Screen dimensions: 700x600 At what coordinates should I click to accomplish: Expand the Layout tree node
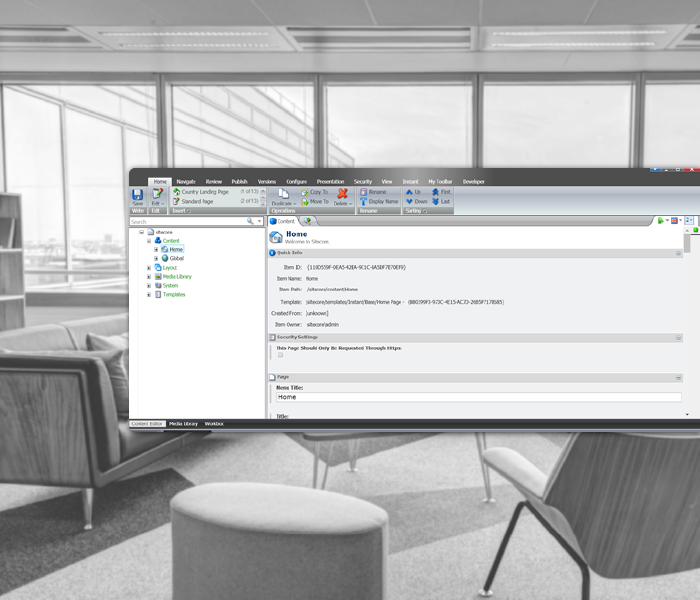pyautogui.click(x=149, y=268)
